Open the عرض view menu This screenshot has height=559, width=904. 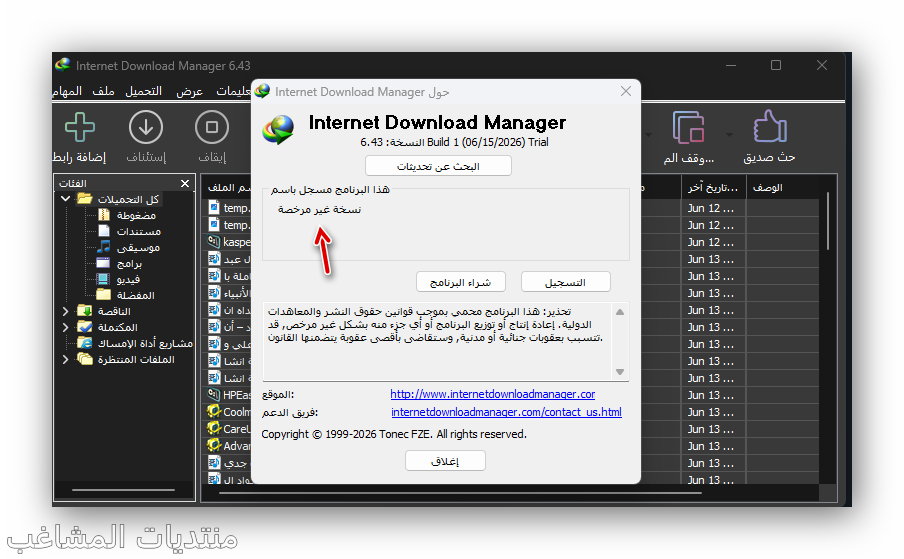coord(189,91)
